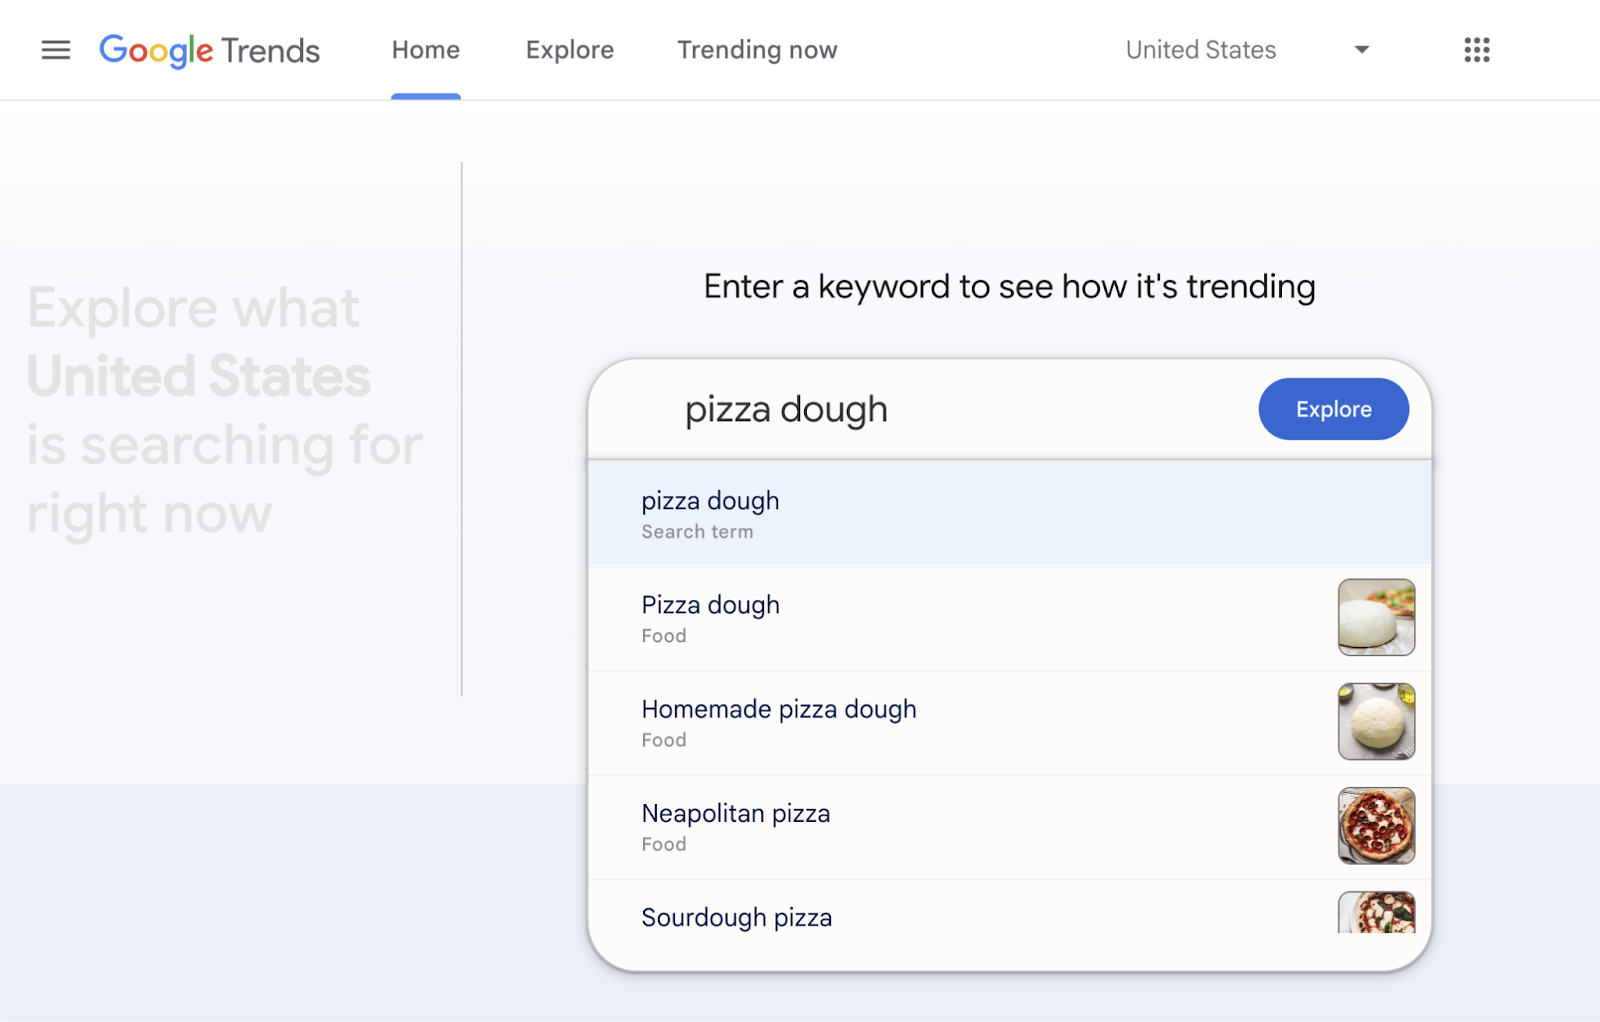Screen dimensions: 1600x1022
Task: Choose the Homemade pizza dough food topic
Action: click(x=900, y=721)
